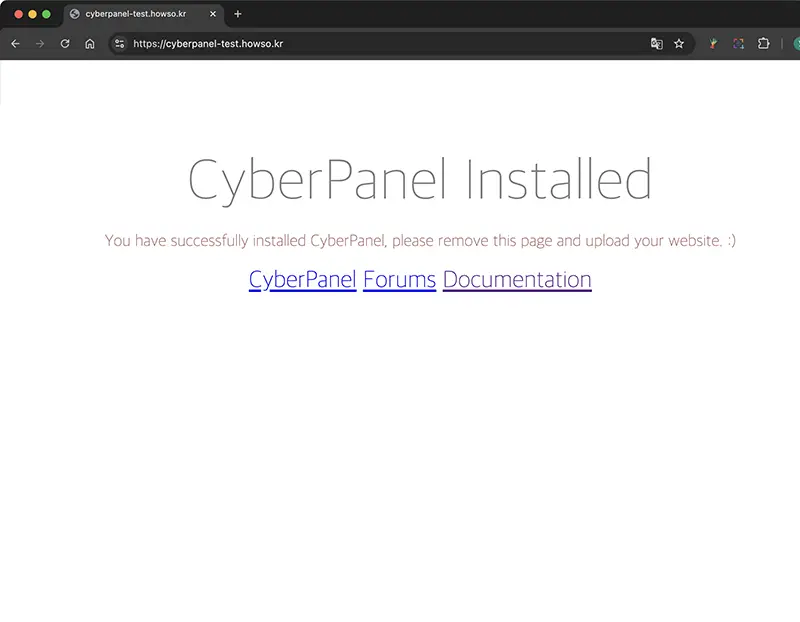Click the CyberPanel Installed heading
Screen dimensions: 800x622
click(420, 180)
